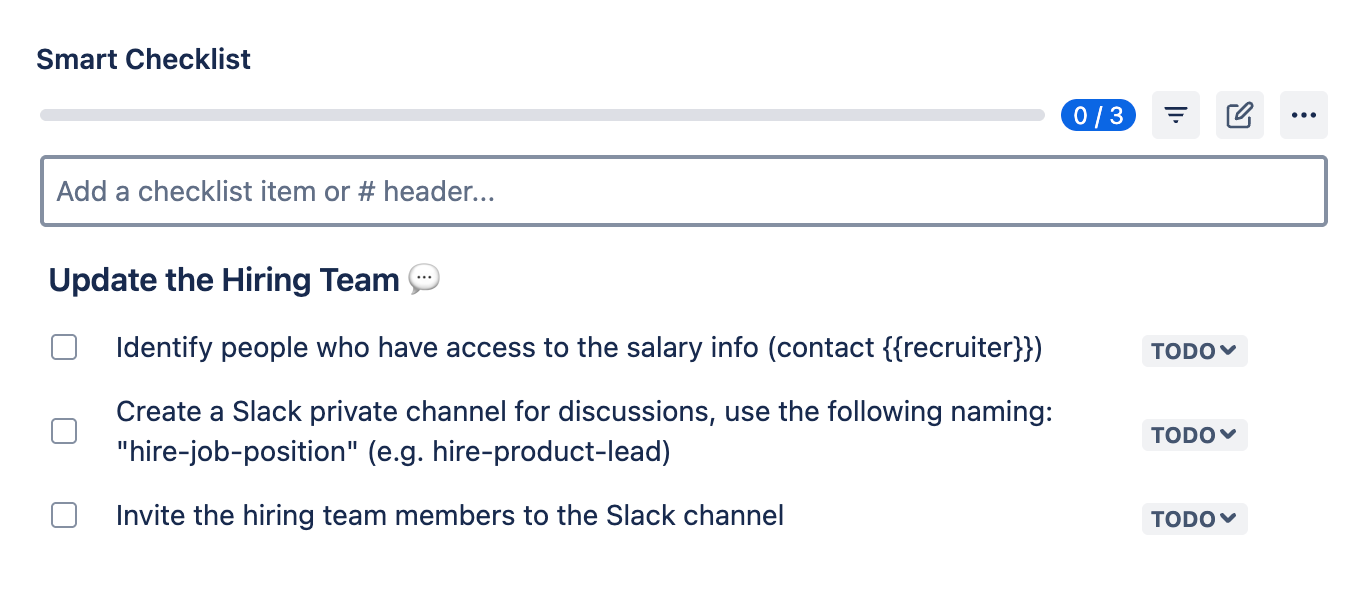Click the checklist progress bar
Image resolution: width=1372 pixels, height=592 pixels.
coord(542,116)
